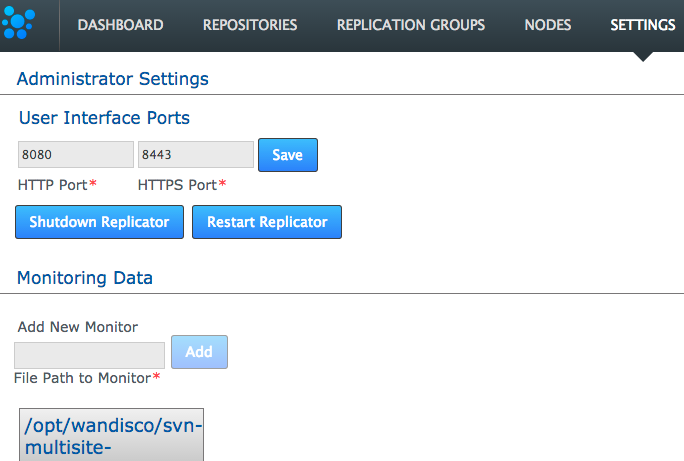Viewport: 684px width, 461px height.
Task: Click the User Interface Ports heading
Action: (x=104, y=118)
